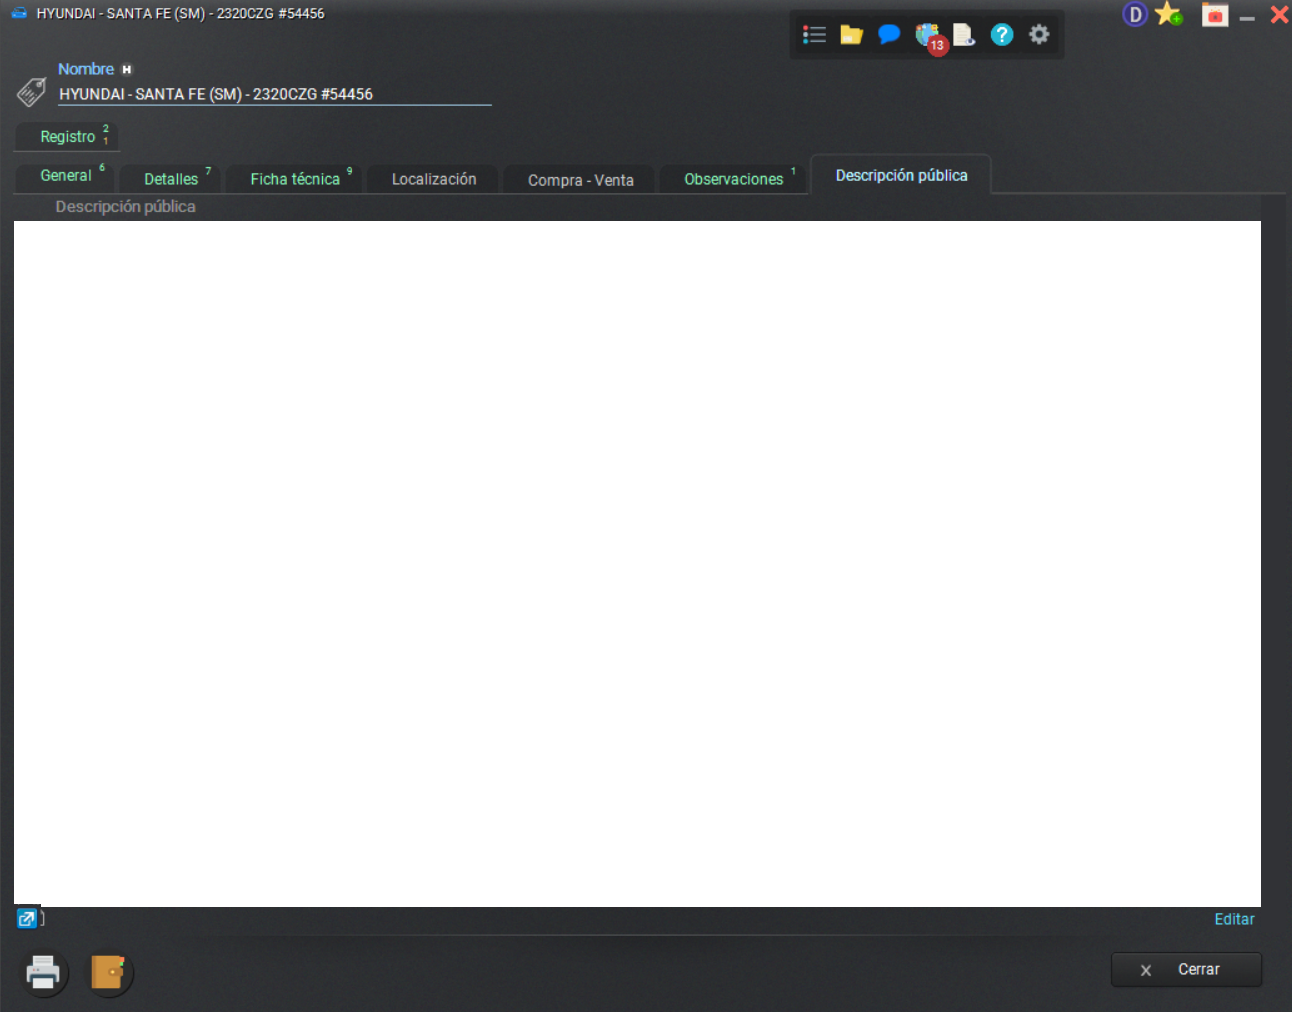Click the wallet icon at bottom
The width and height of the screenshot is (1292, 1012).
tap(109, 972)
